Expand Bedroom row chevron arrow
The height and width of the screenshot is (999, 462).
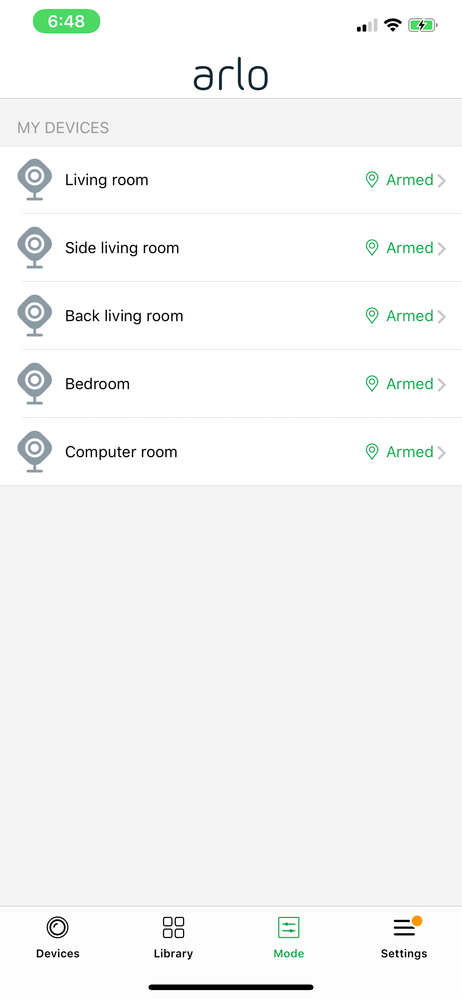[x=442, y=385]
